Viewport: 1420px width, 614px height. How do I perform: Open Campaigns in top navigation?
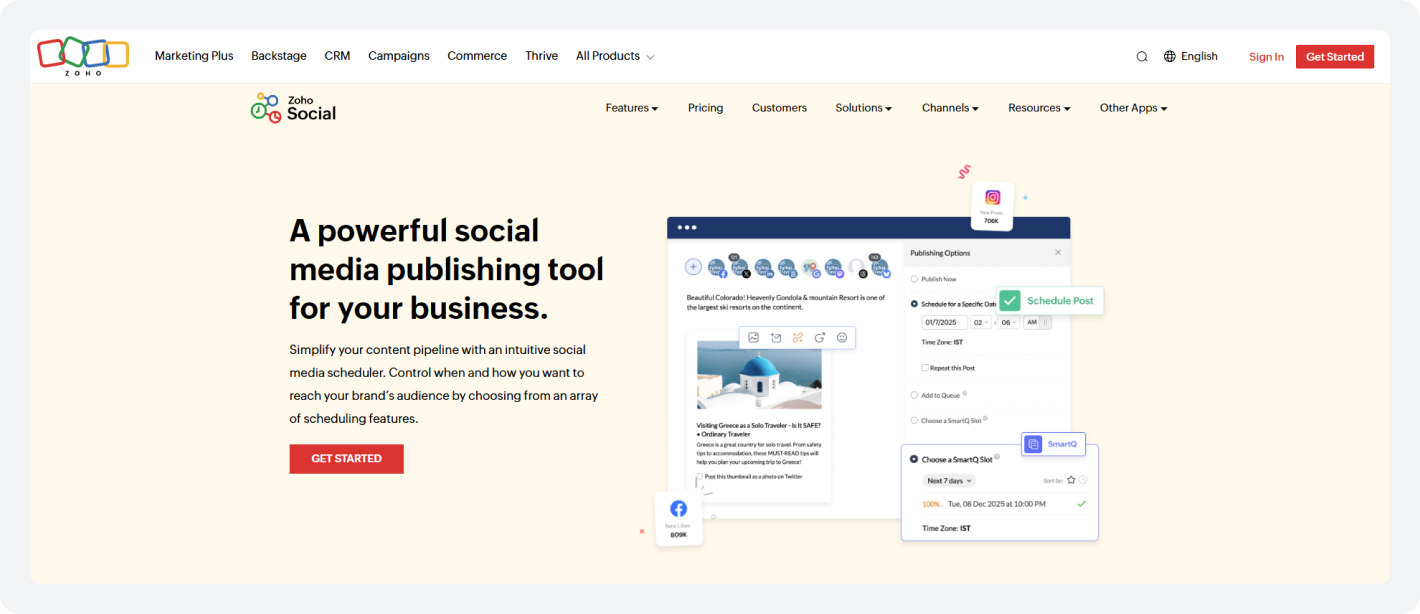(399, 56)
